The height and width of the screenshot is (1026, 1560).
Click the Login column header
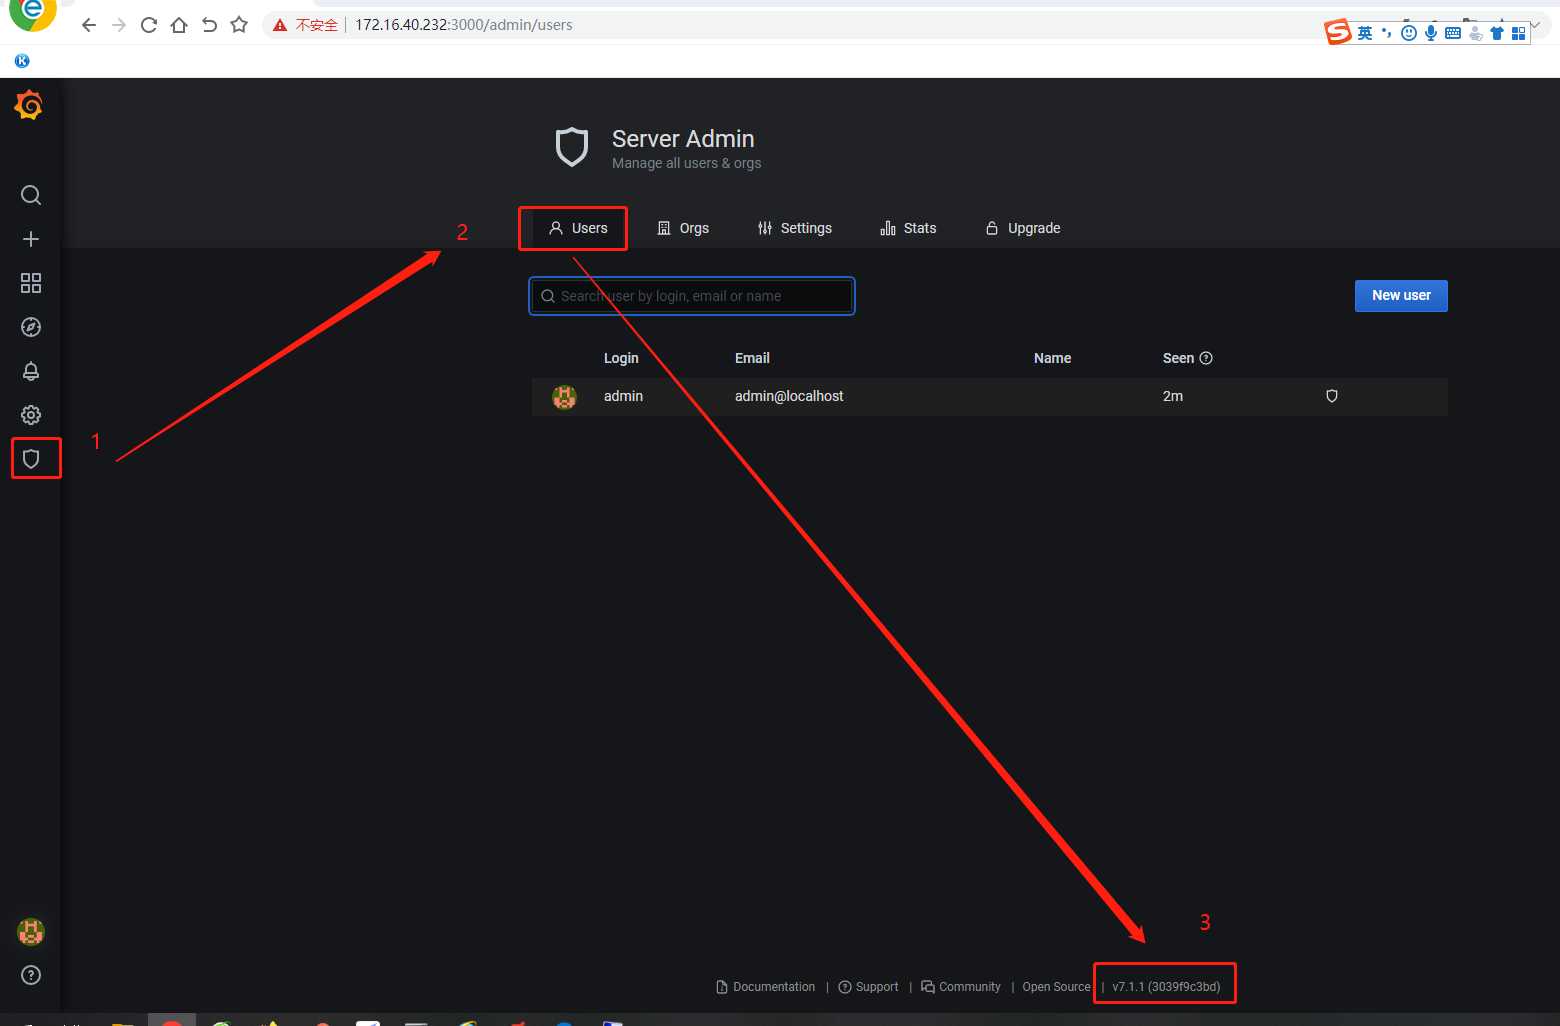click(621, 358)
